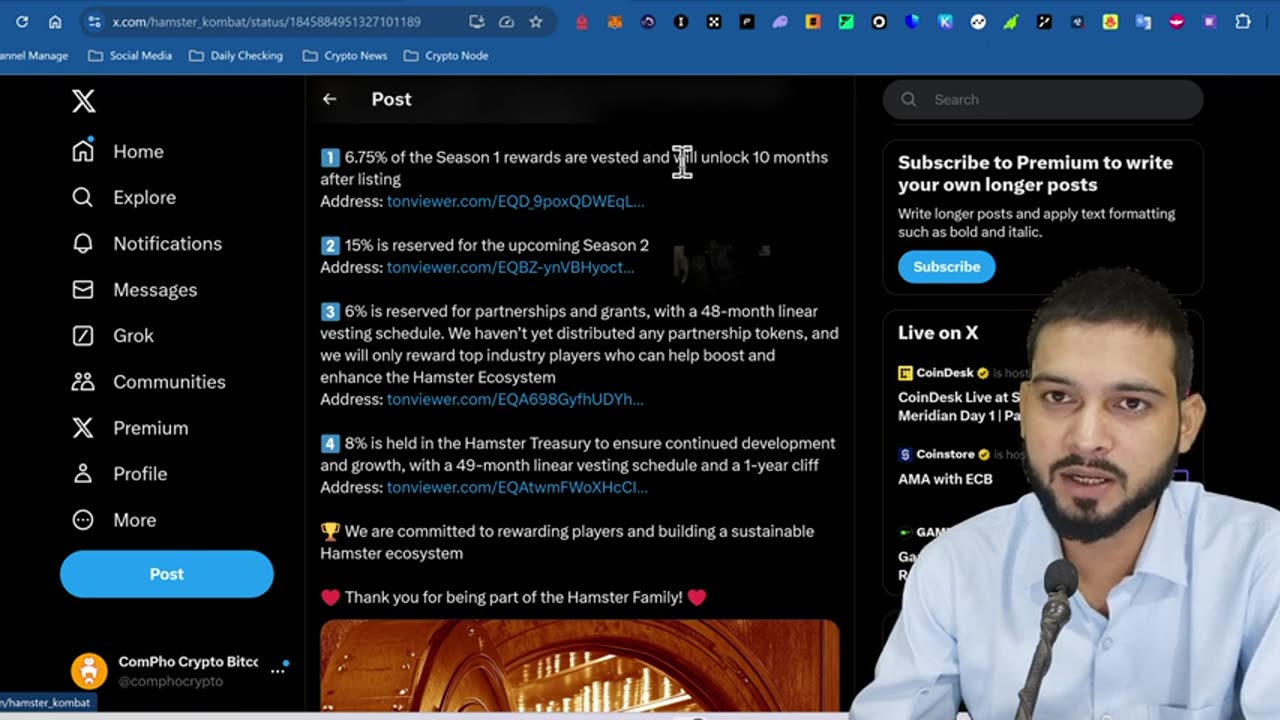Click "Thank you for being part" line
Image resolution: width=1280 pixels, height=720 pixels.
click(513, 597)
